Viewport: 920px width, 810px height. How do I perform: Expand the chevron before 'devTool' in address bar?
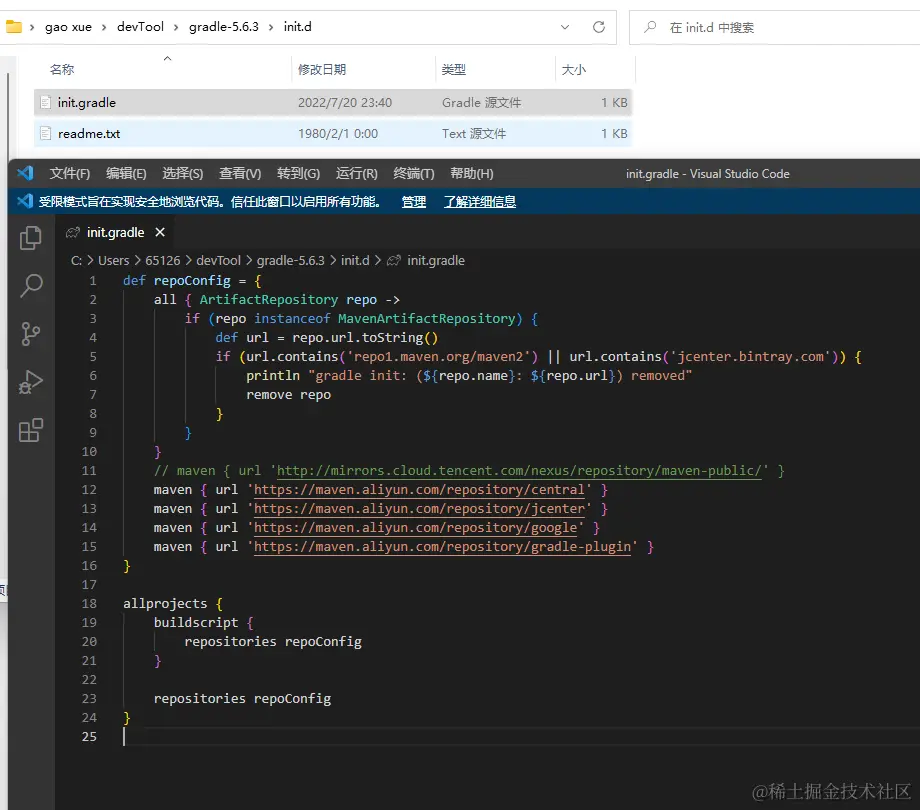click(x=104, y=27)
